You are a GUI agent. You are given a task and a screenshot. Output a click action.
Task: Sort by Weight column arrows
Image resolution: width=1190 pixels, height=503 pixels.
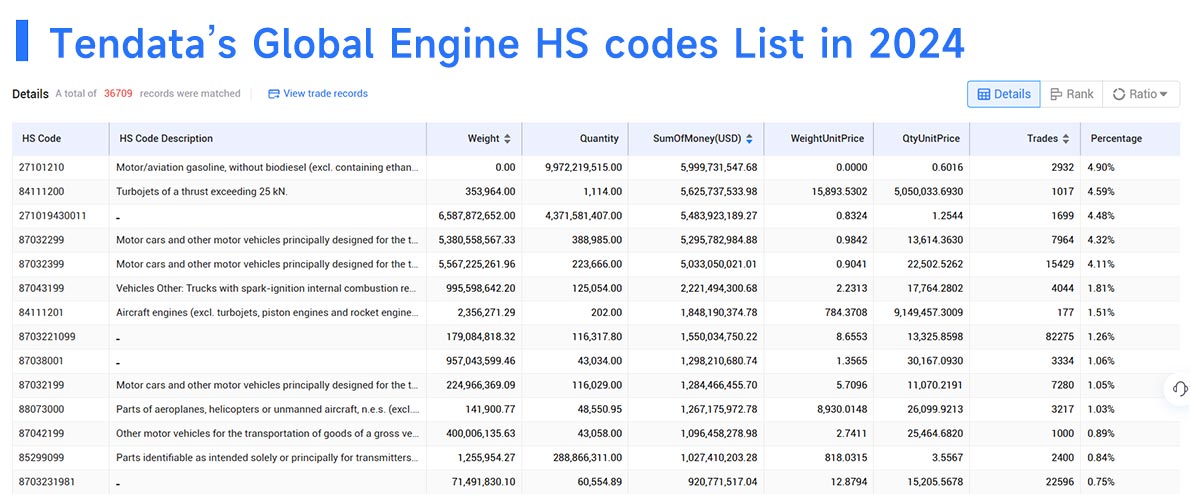[508, 139]
